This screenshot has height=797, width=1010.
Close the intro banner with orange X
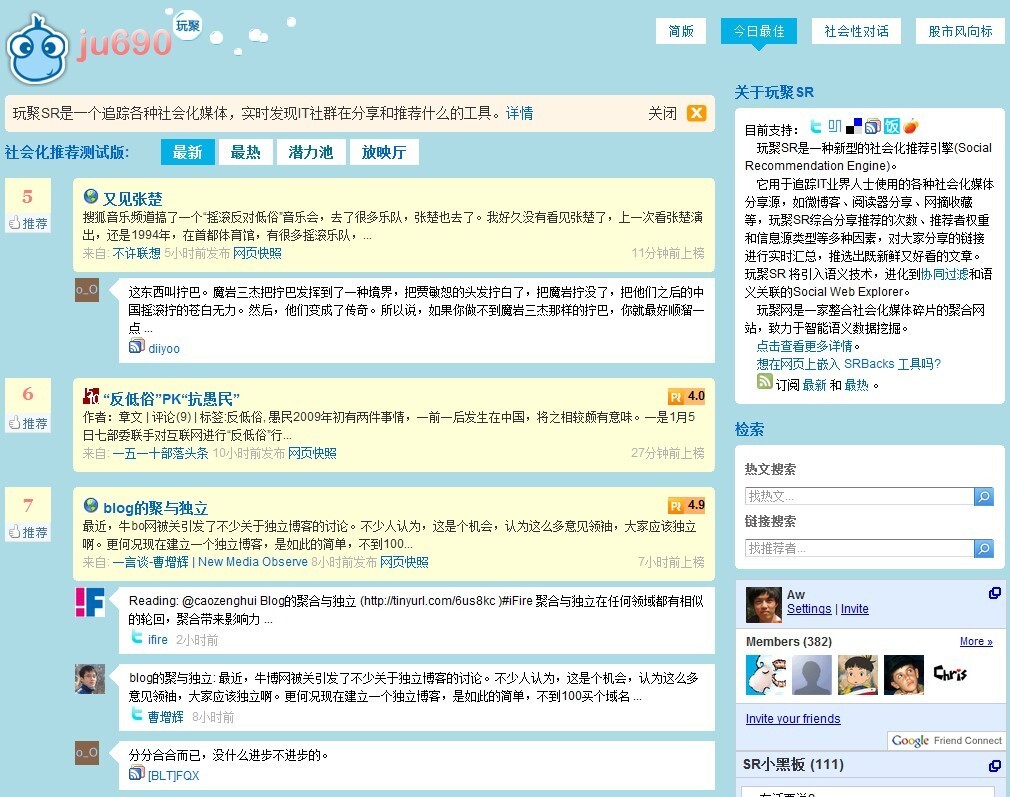(x=696, y=114)
